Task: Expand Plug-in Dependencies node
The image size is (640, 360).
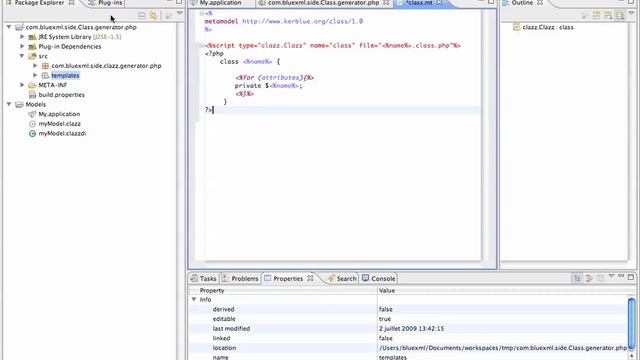Action: tap(22, 46)
